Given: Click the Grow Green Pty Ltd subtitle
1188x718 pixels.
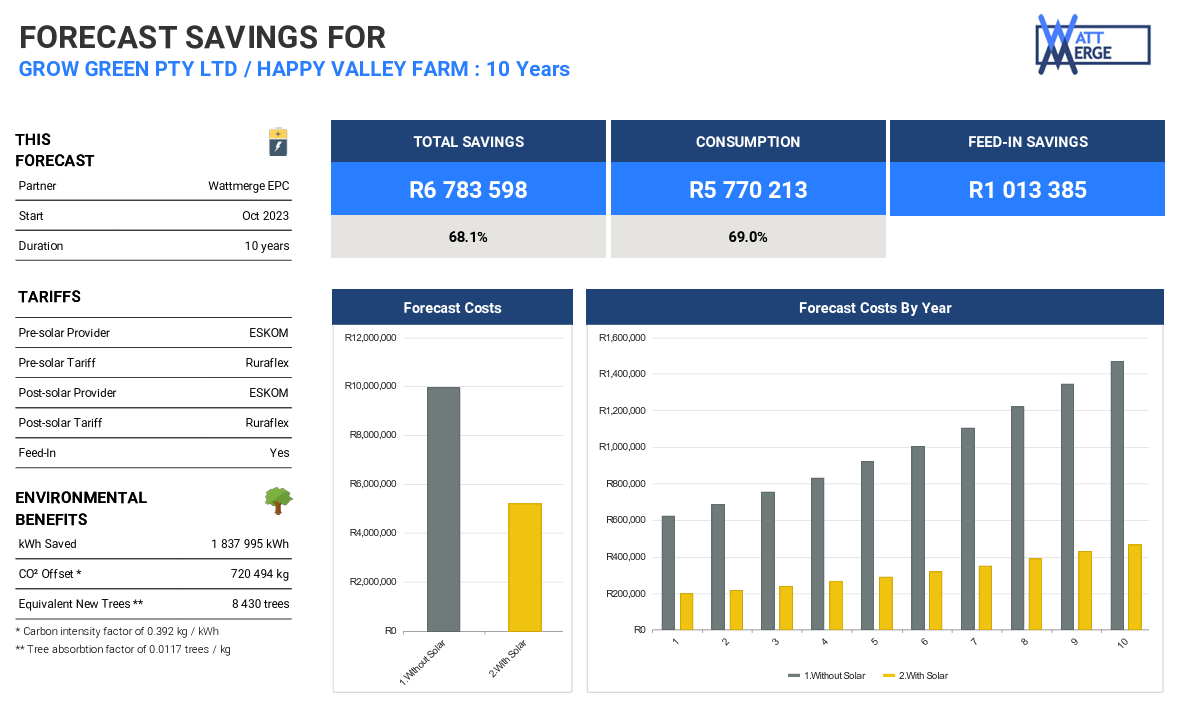Looking at the screenshot, I should point(294,69).
